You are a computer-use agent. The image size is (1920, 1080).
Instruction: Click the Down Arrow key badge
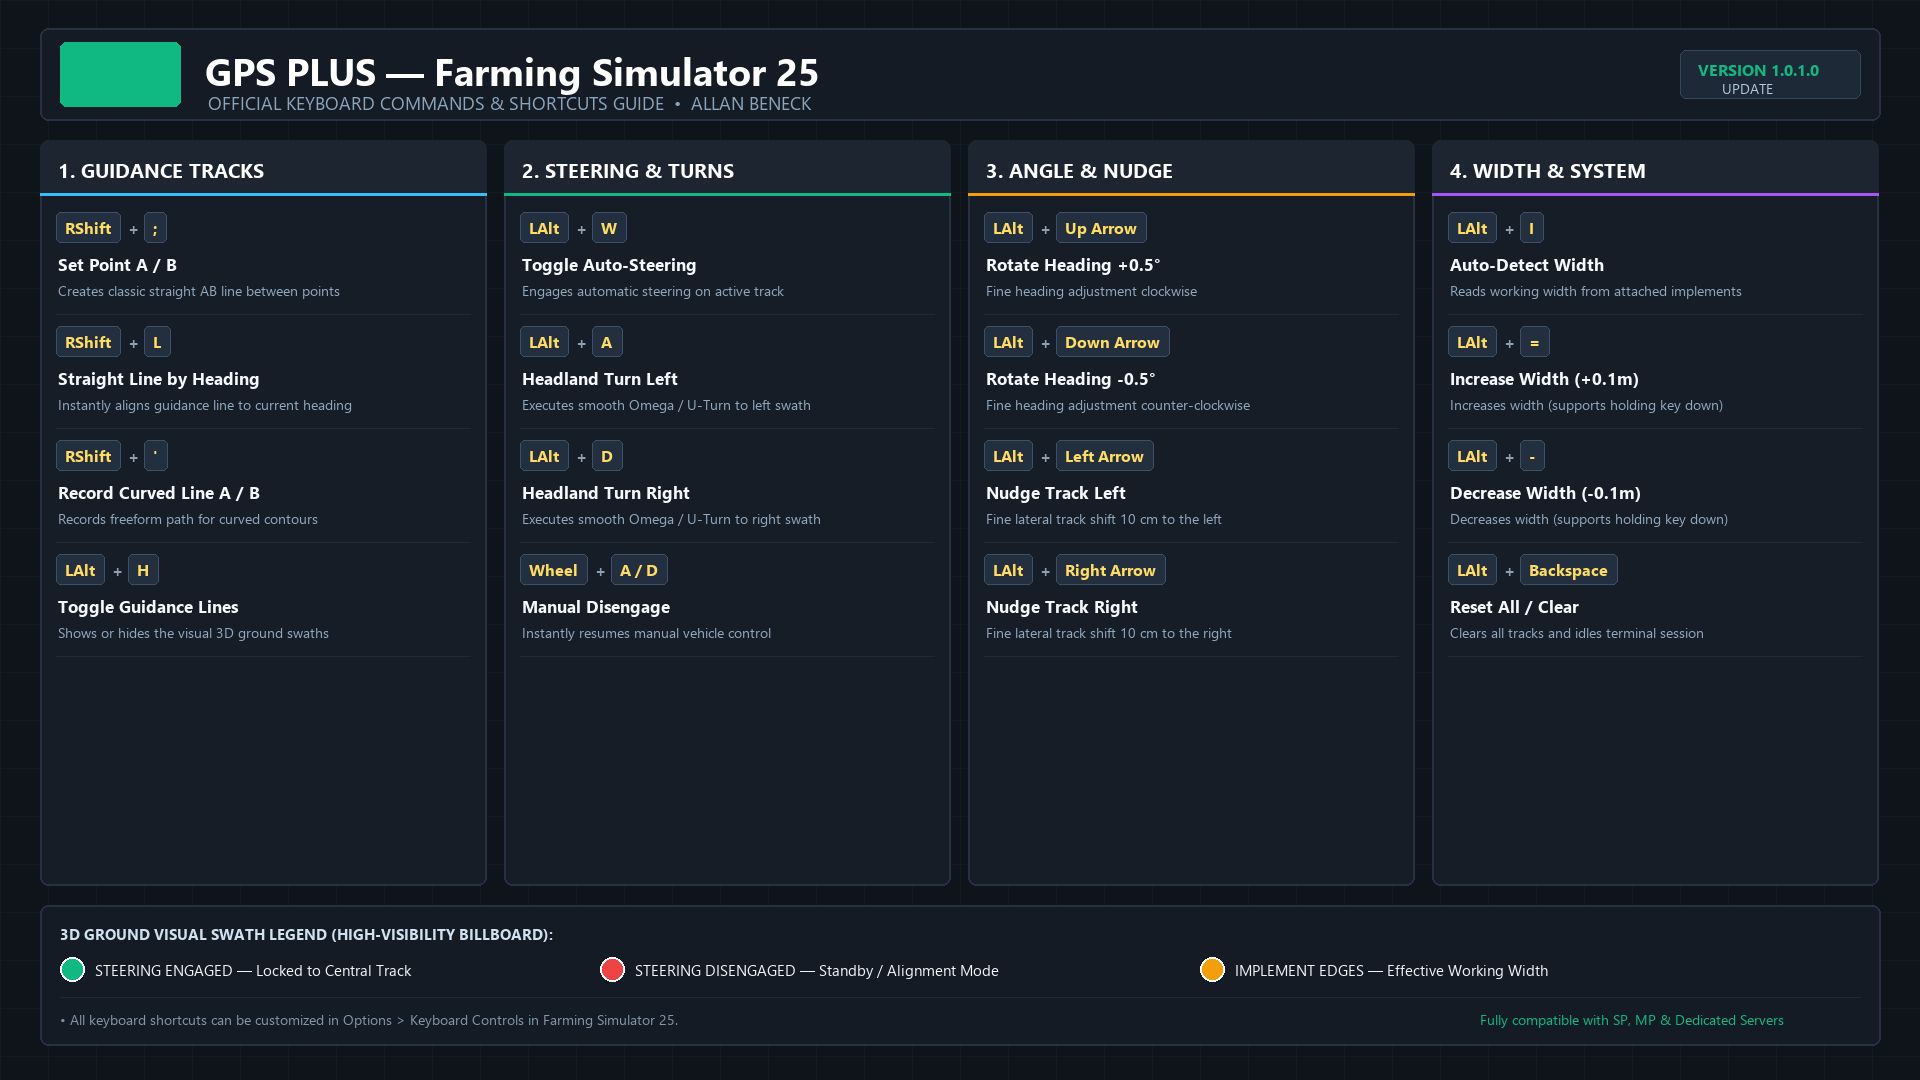point(1112,342)
